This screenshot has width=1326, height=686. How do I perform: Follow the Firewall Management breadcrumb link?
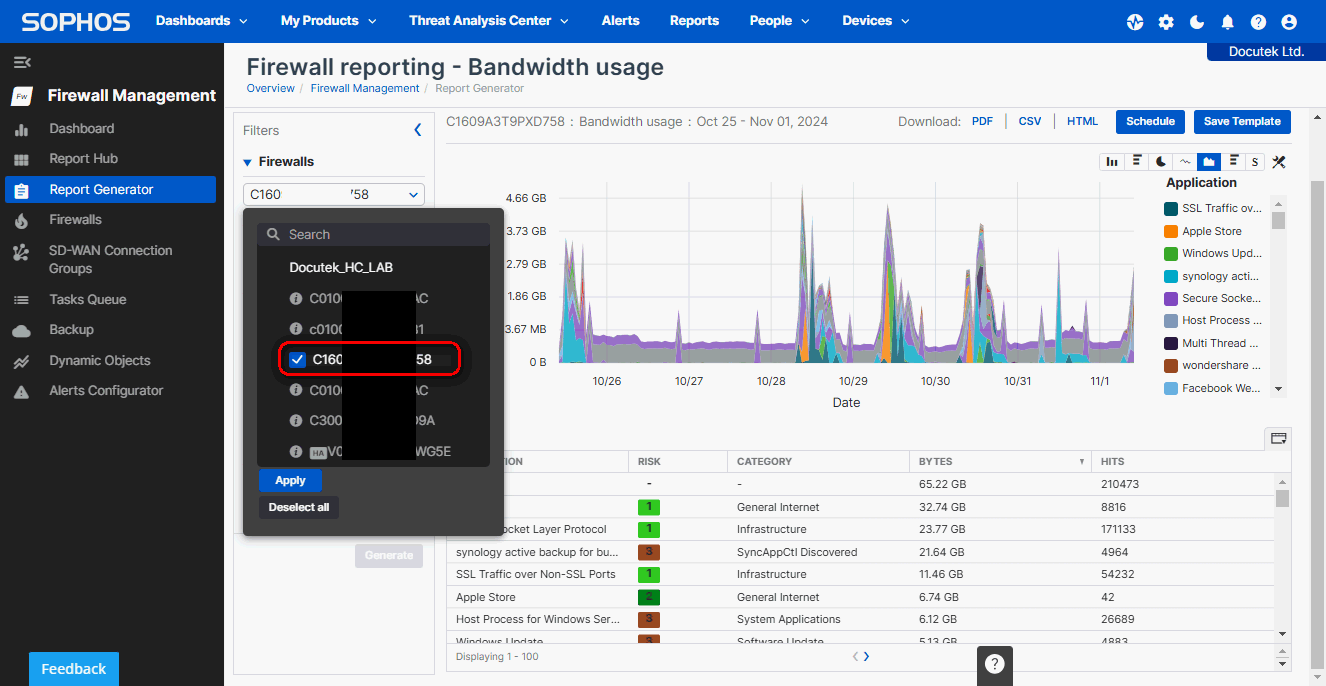pos(365,89)
